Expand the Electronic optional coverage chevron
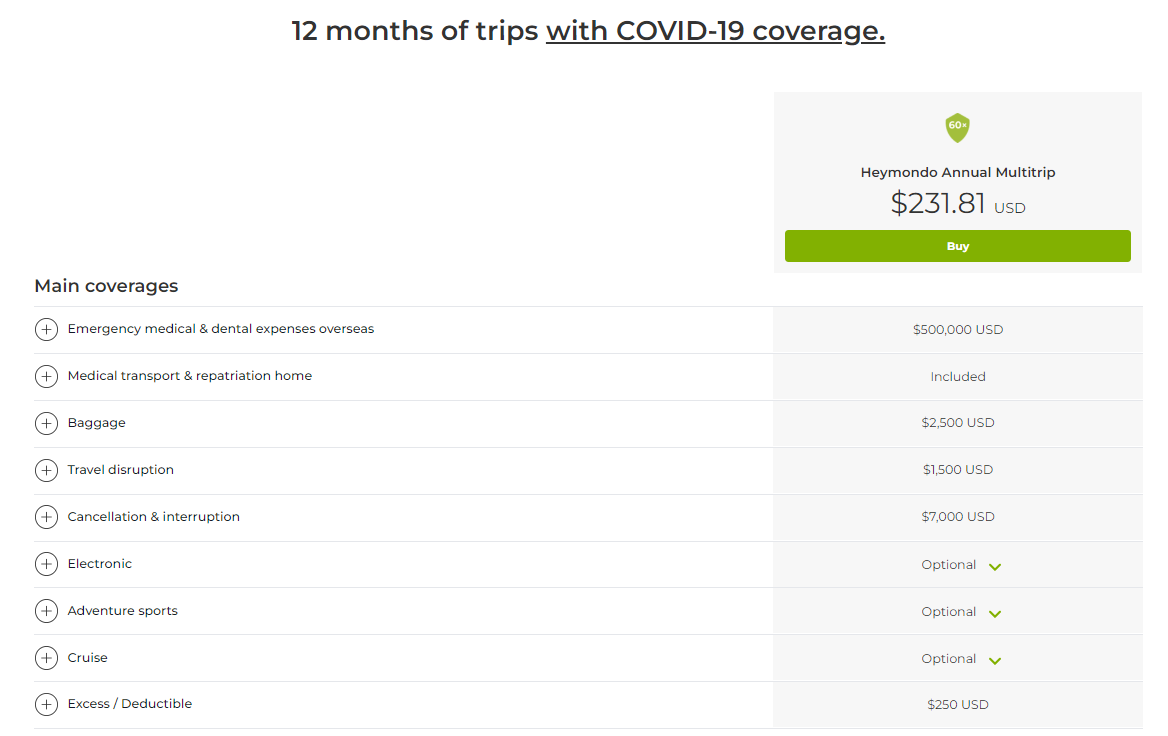The height and width of the screenshot is (736, 1168). [x=994, y=567]
